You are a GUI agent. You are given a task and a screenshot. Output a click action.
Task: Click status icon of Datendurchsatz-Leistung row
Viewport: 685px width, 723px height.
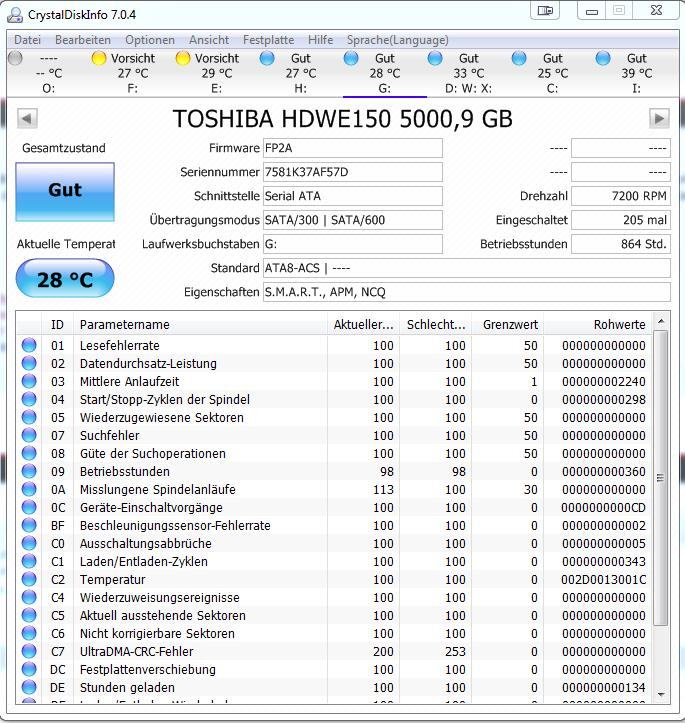29,363
